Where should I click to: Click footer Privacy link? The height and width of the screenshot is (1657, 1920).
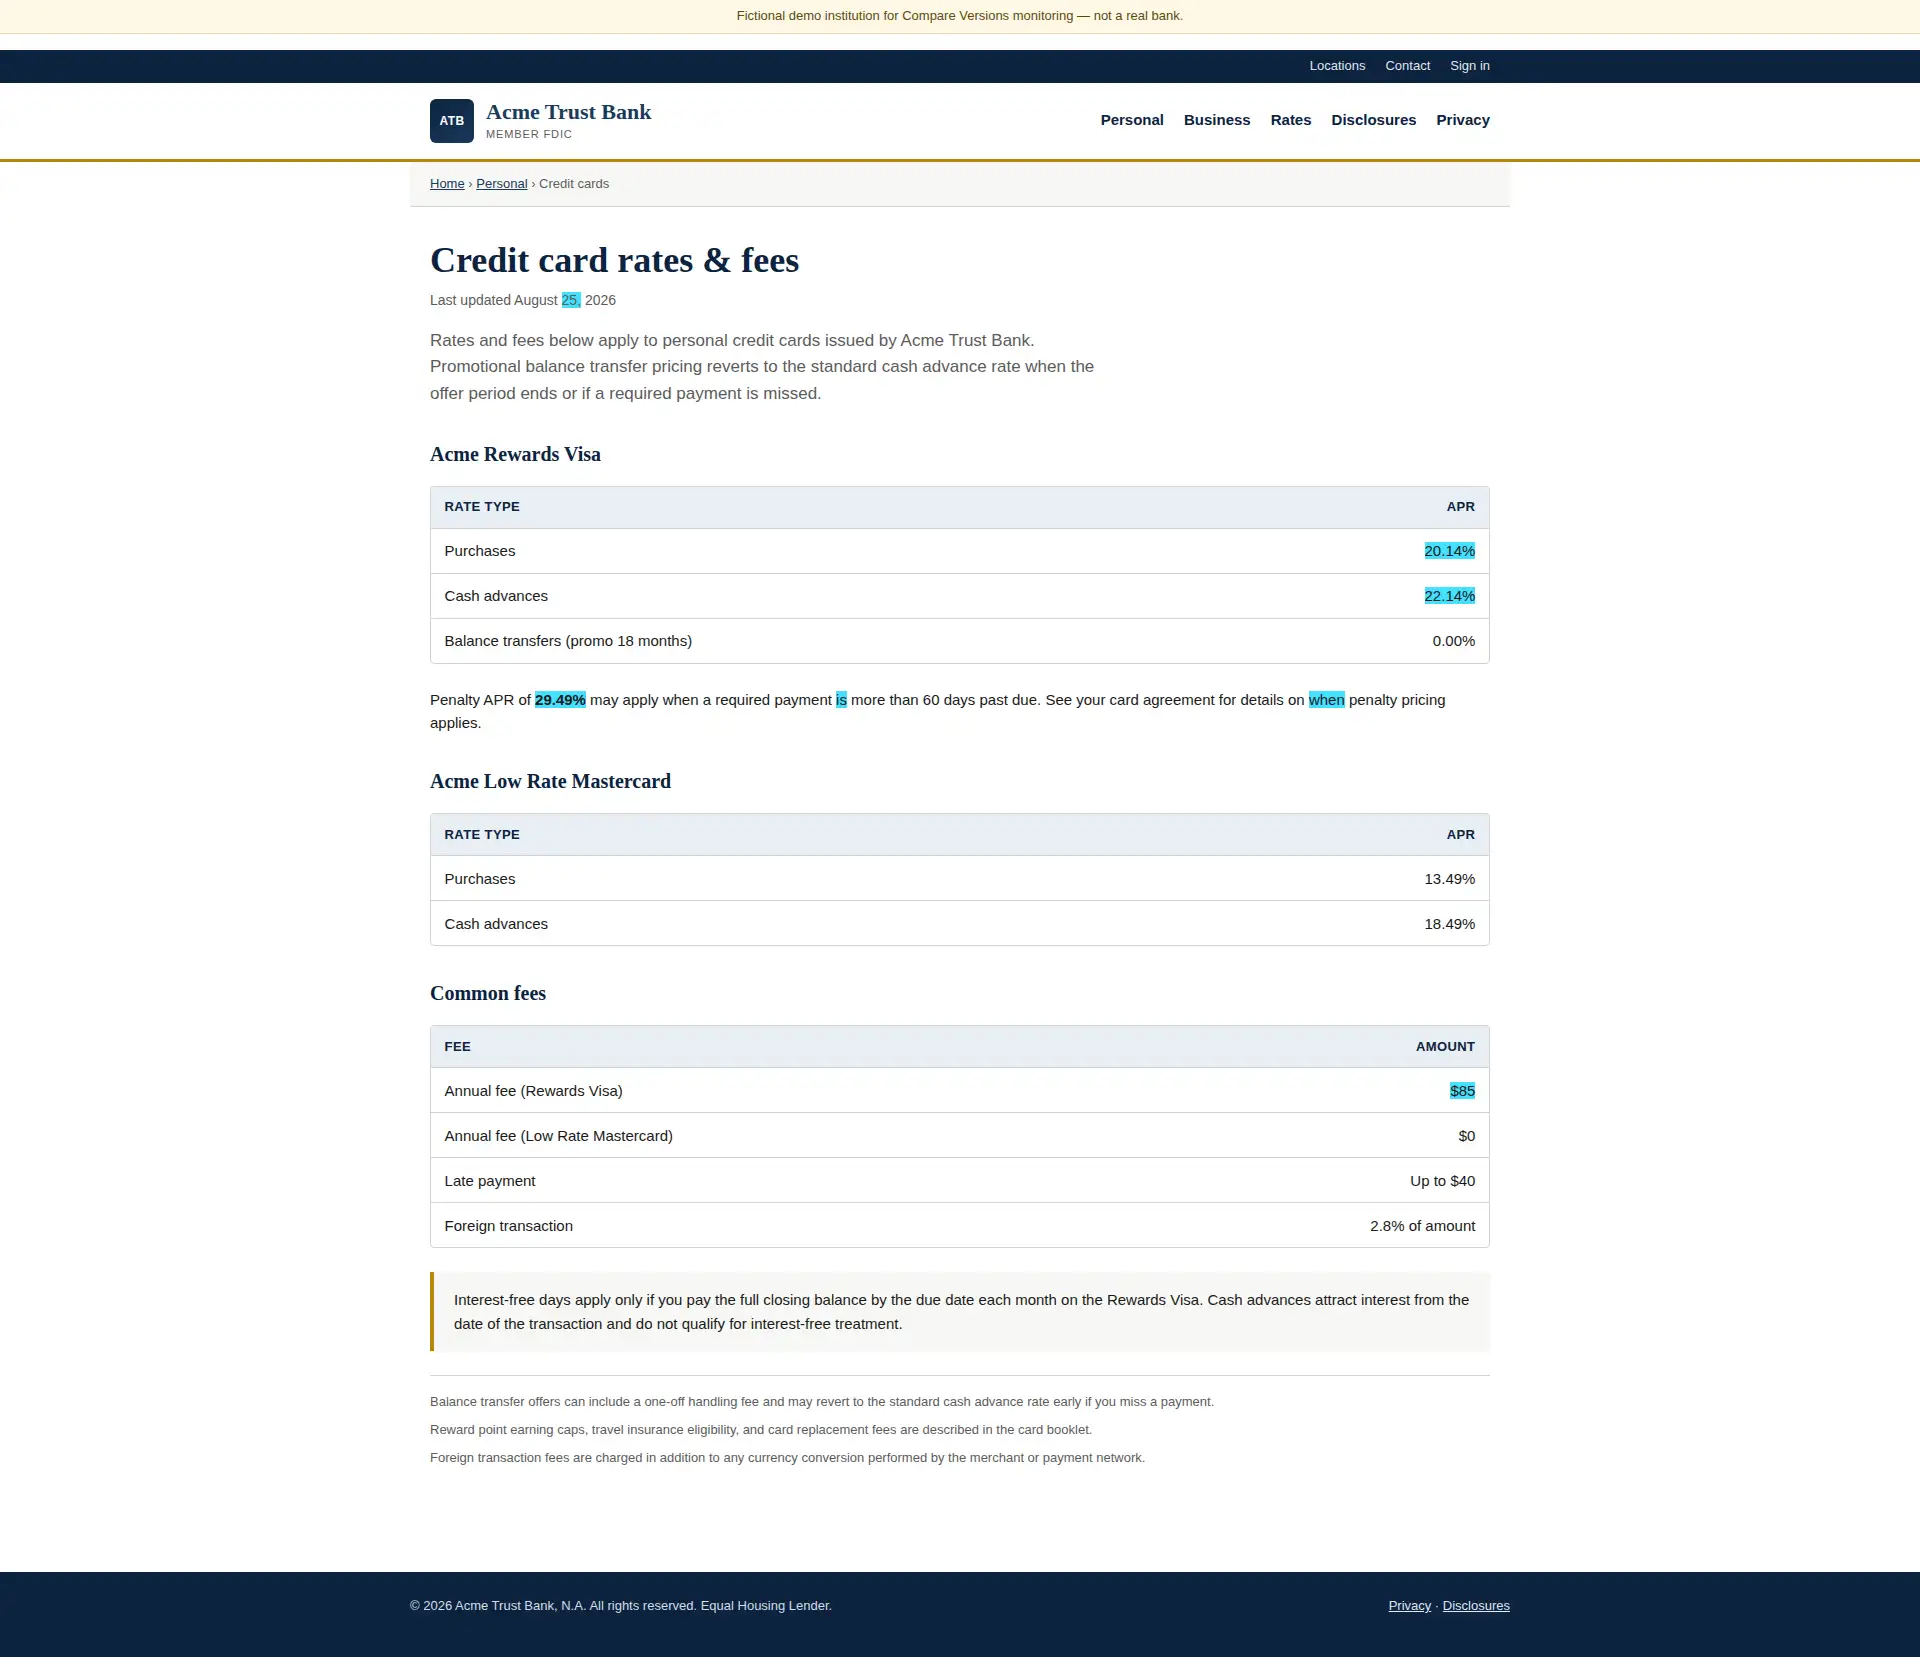(1409, 1606)
